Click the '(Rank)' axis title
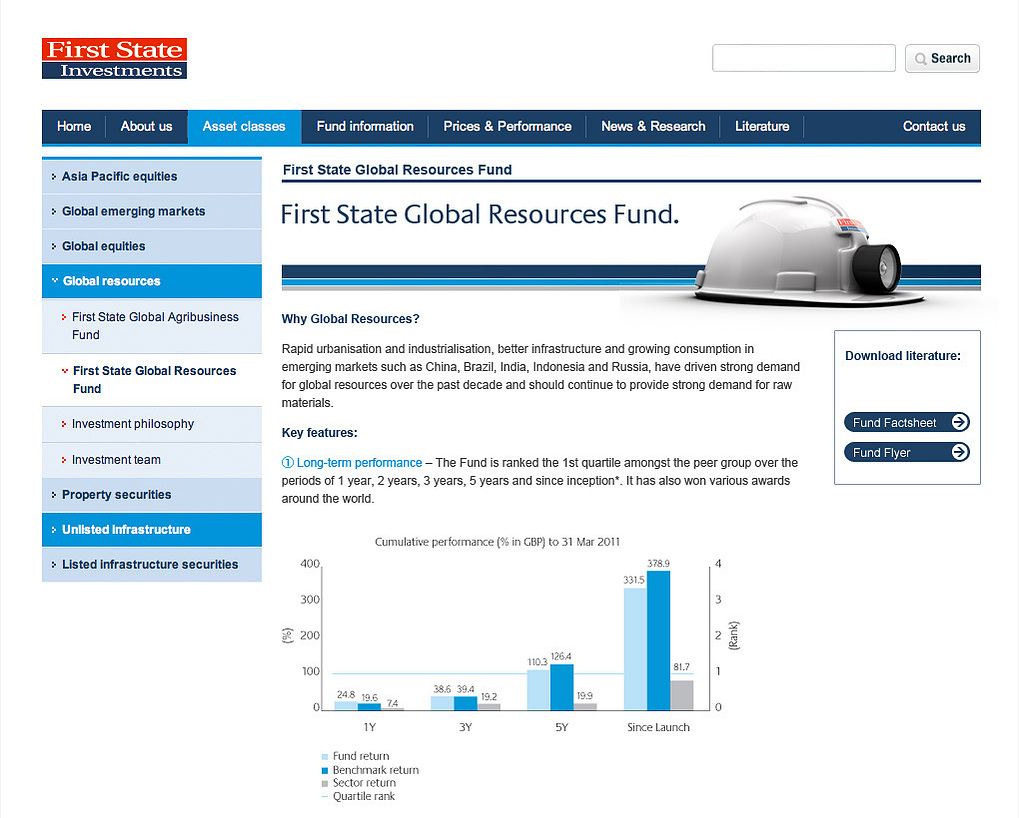 point(734,635)
